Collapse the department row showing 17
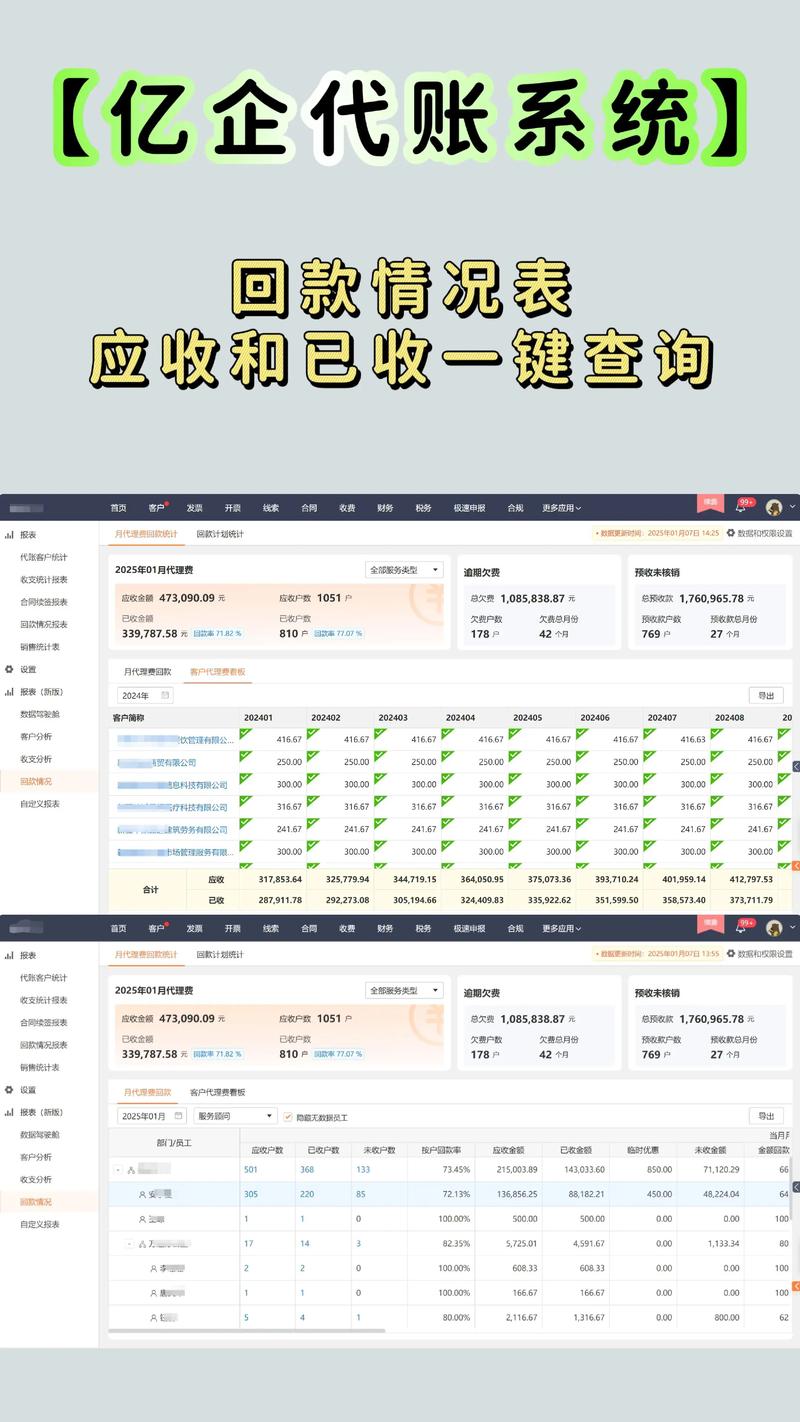This screenshot has width=800, height=1422. pyautogui.click(x=129, y=1244)
